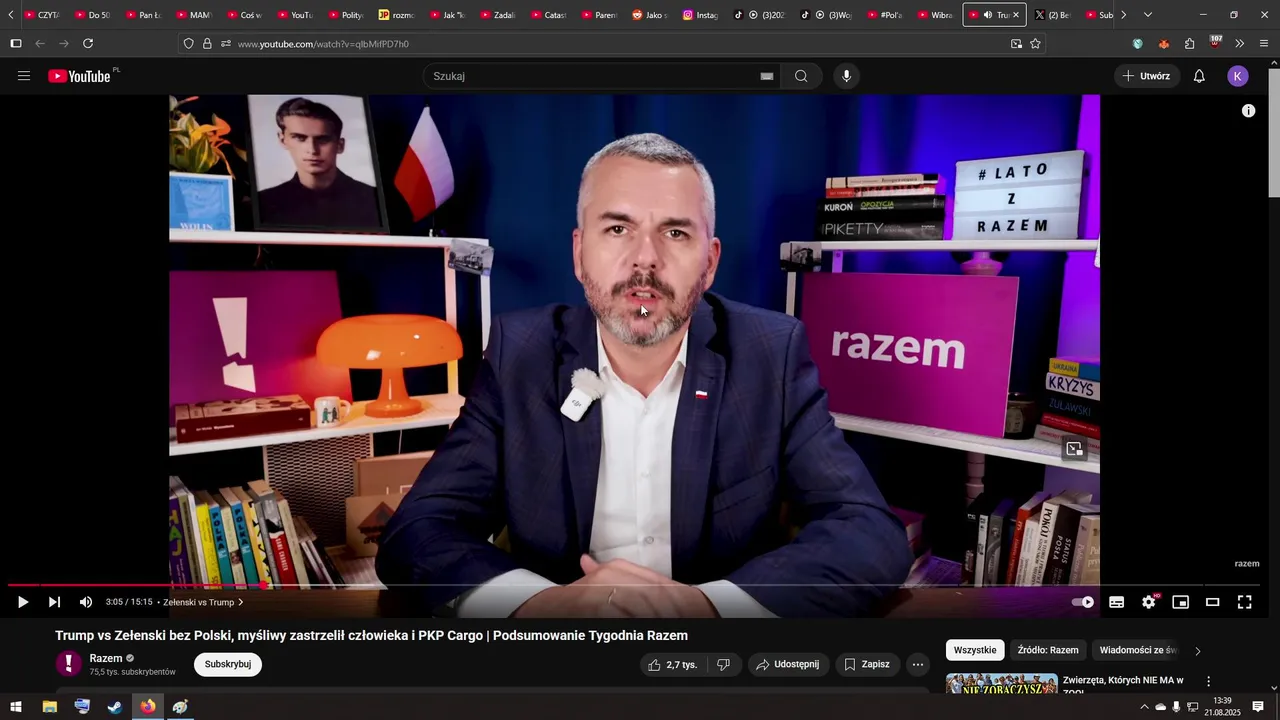Open on-screen keyboard in search box
Image resolution: width=1280 pixels, height=720 pixels.
coord(767,76)
